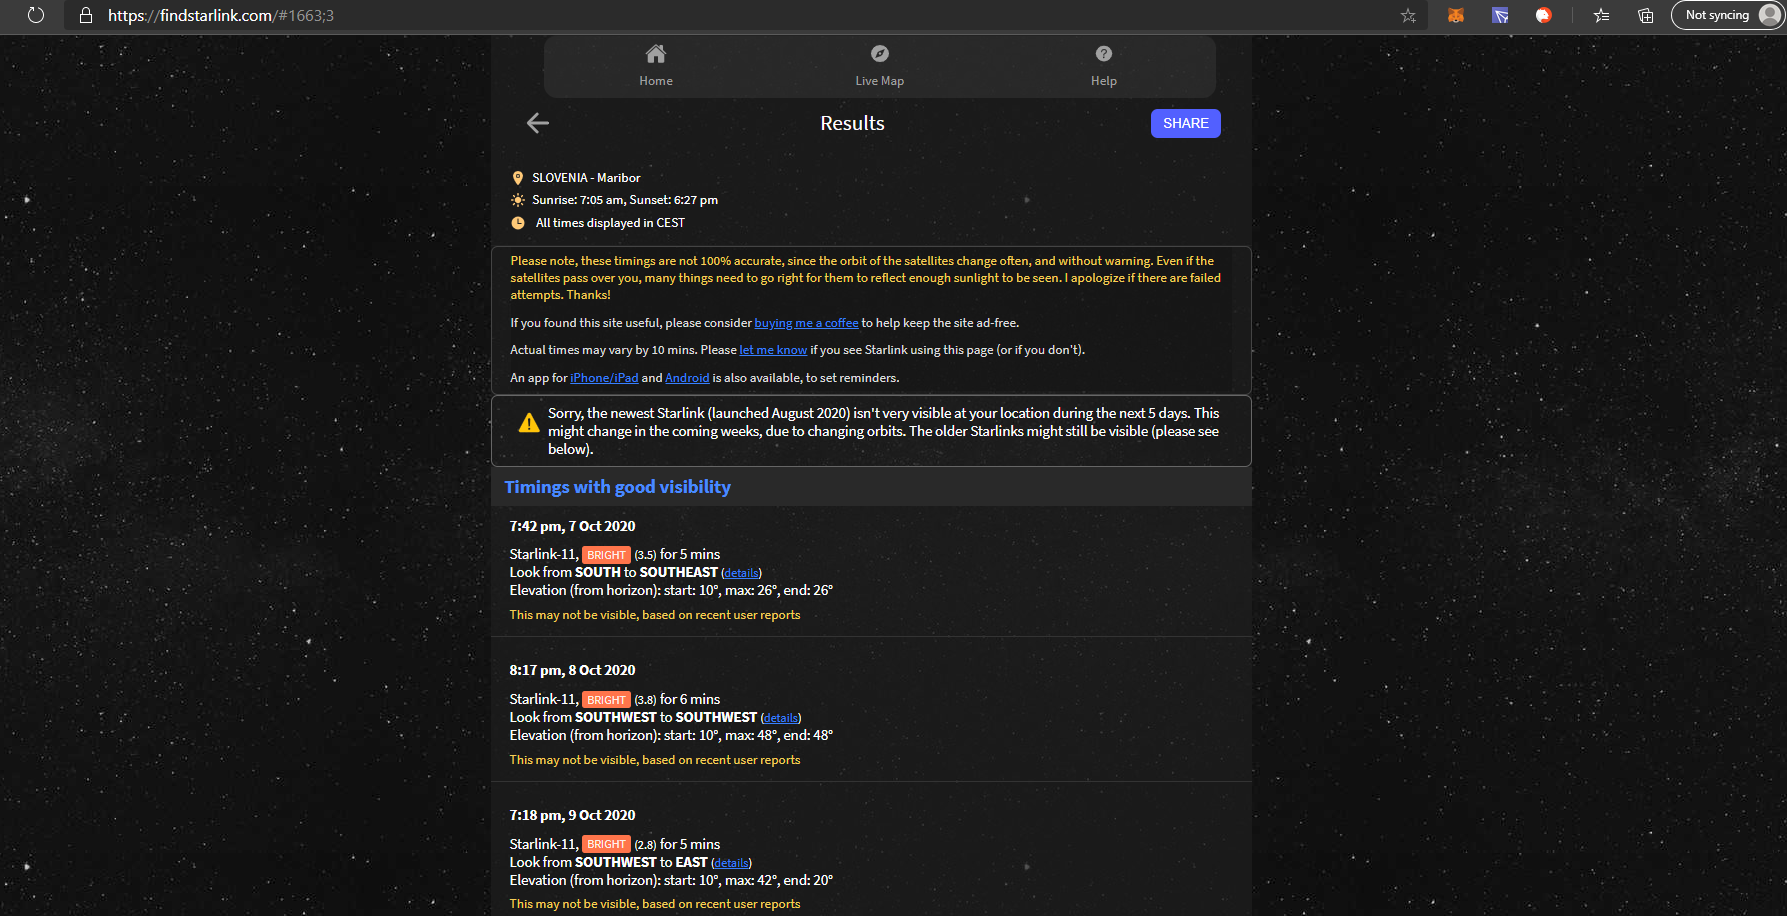This screenshot has width=1787, height=916.
Task: Open details for the 9 Oct pass
Action: click(x=731, y=863)
